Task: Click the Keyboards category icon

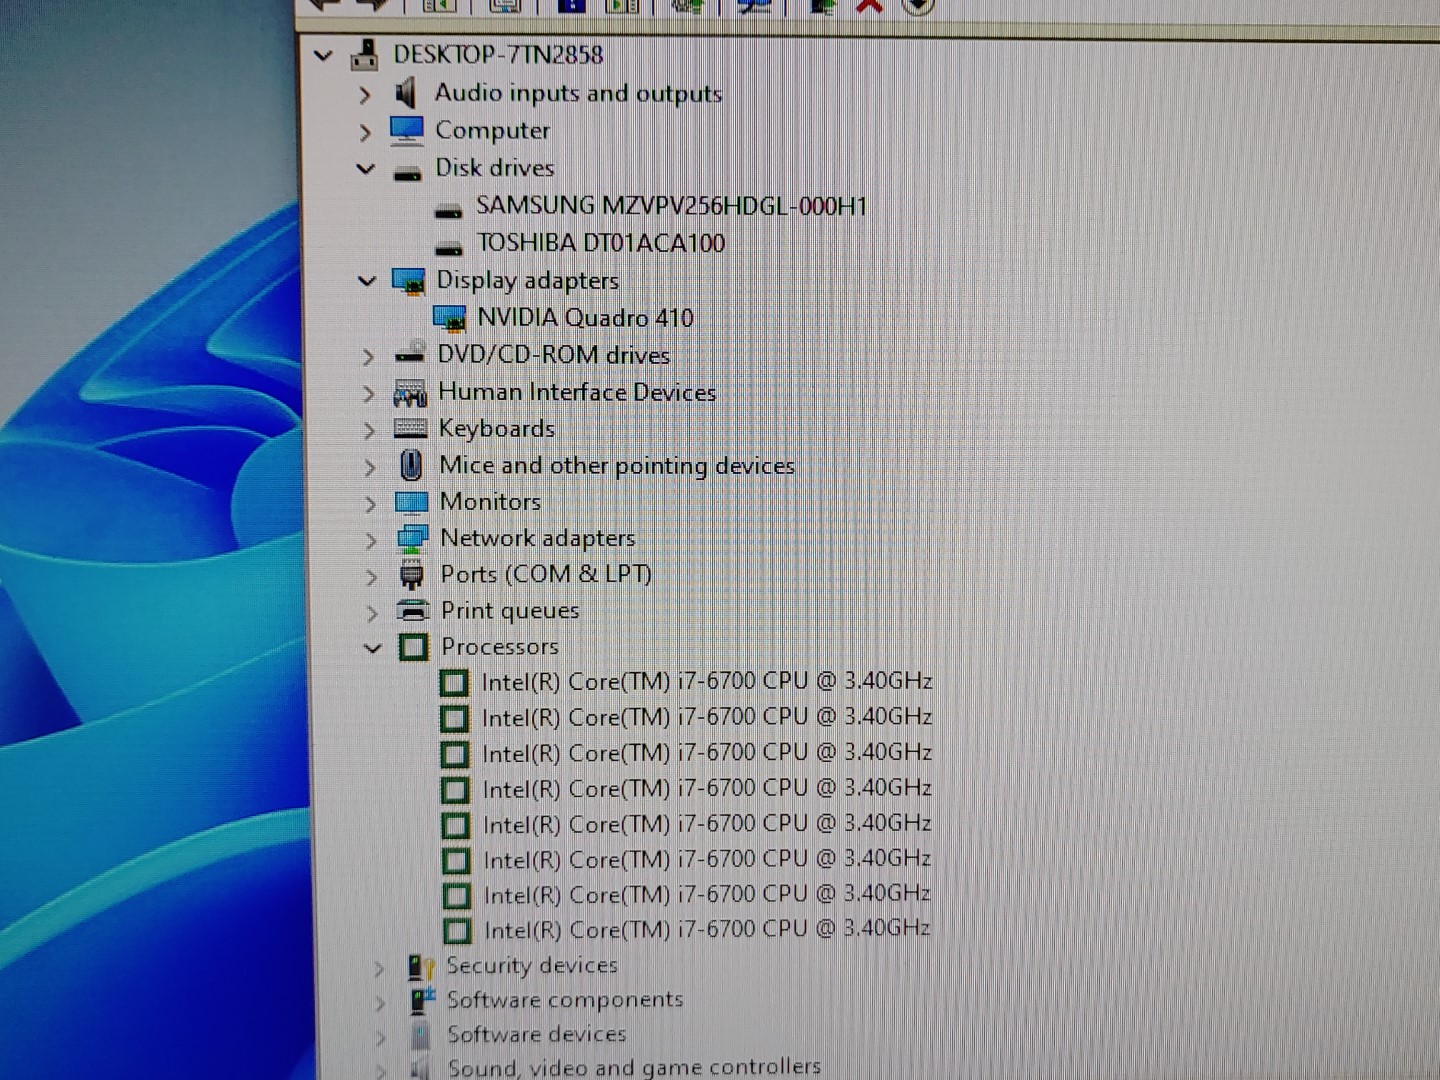Action: tap(411, 429)
